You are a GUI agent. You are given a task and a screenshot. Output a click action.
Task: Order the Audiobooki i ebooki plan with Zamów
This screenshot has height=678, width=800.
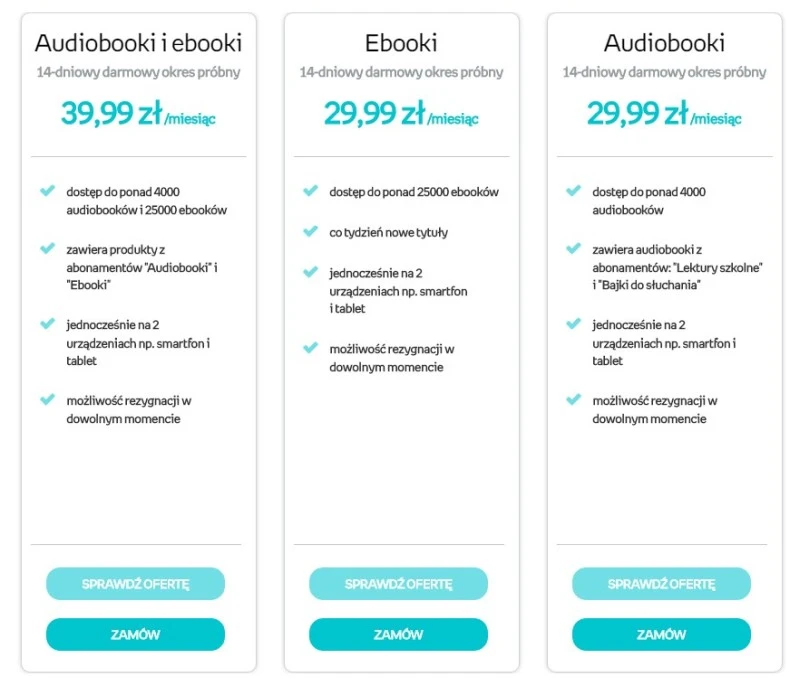[135, 634]
